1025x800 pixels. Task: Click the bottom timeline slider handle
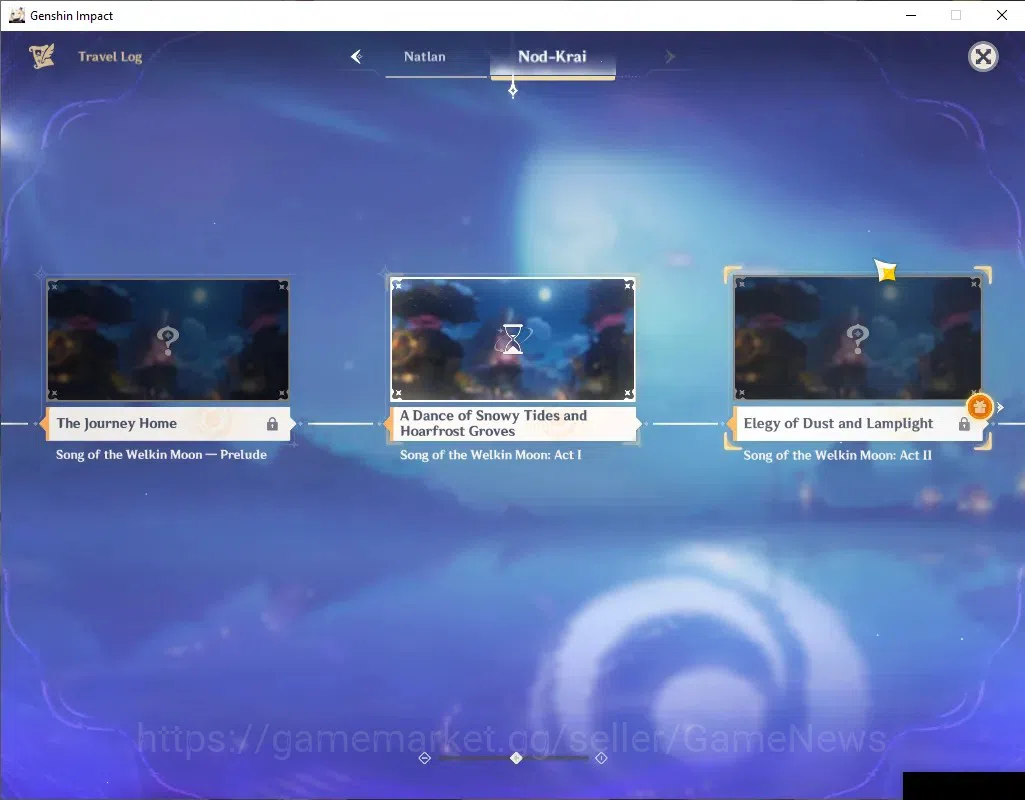pyautogui.click(x=516, y=758)
